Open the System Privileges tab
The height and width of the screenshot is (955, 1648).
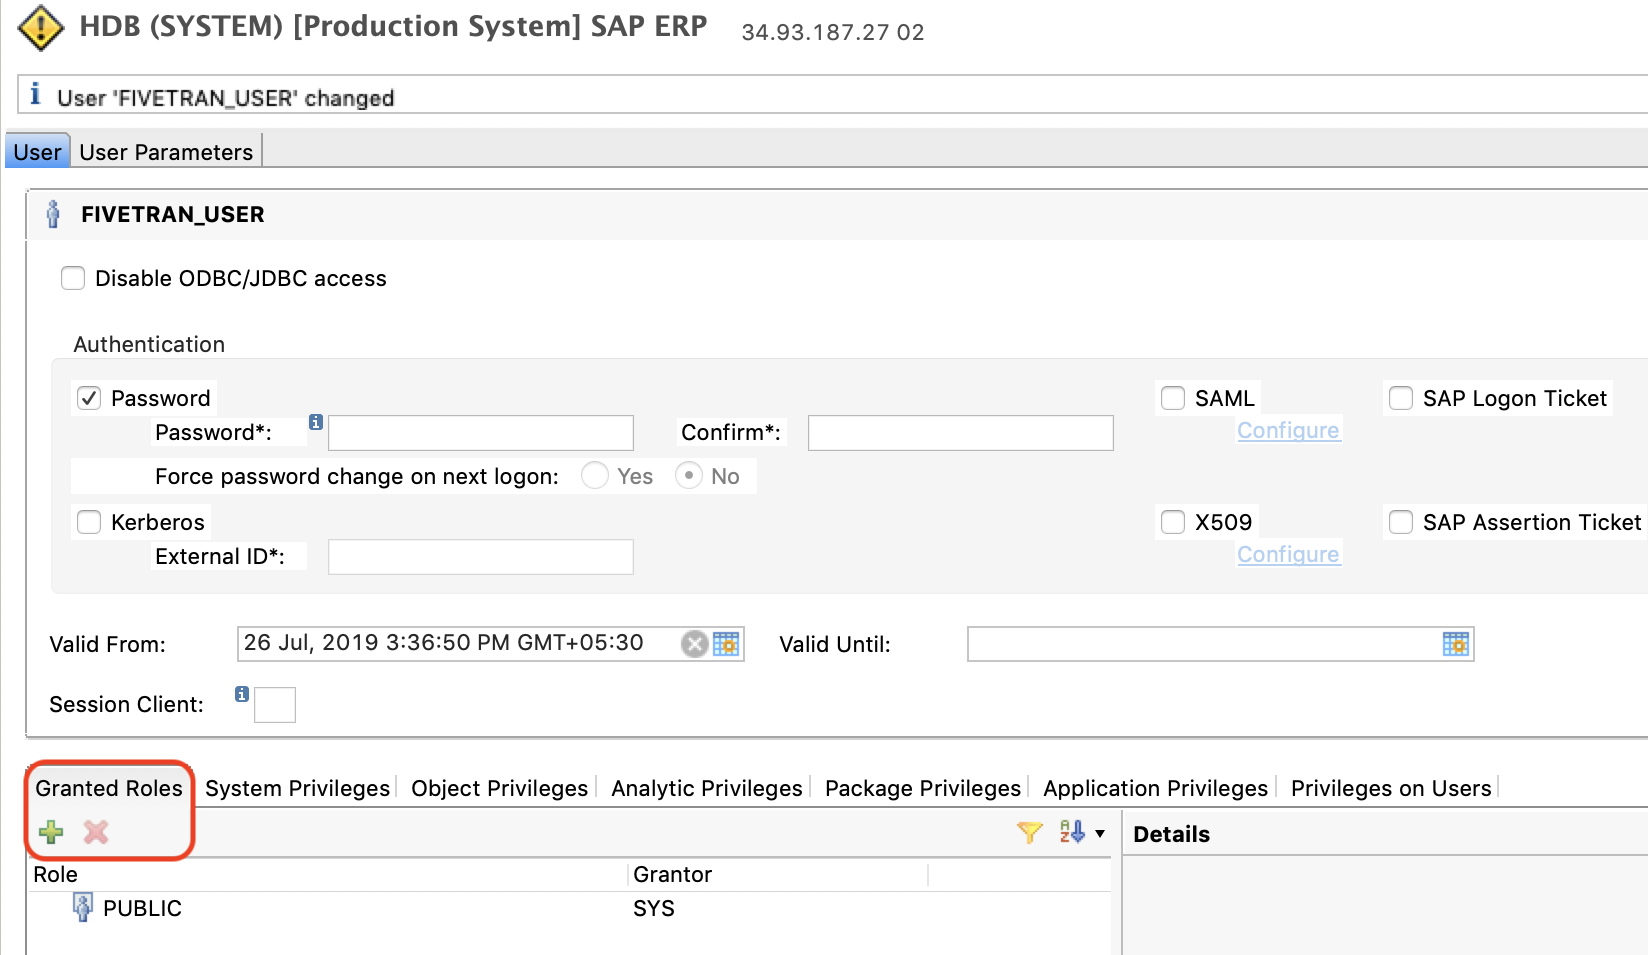297,788
